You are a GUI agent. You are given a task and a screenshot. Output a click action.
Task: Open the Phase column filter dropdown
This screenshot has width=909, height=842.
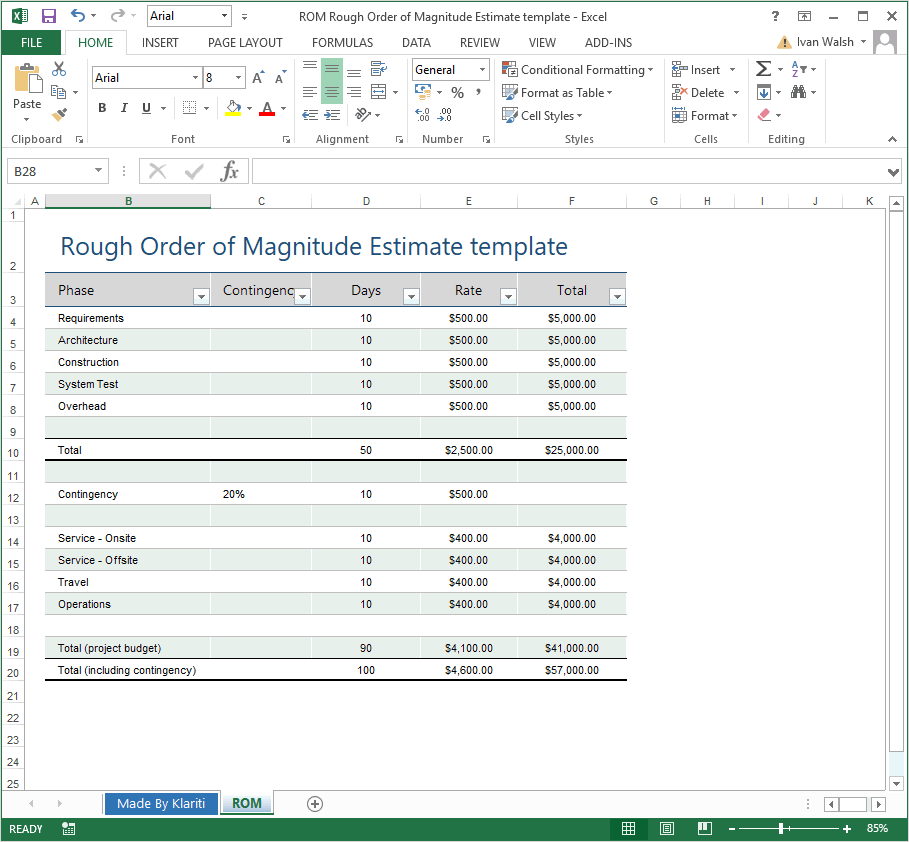201,296
